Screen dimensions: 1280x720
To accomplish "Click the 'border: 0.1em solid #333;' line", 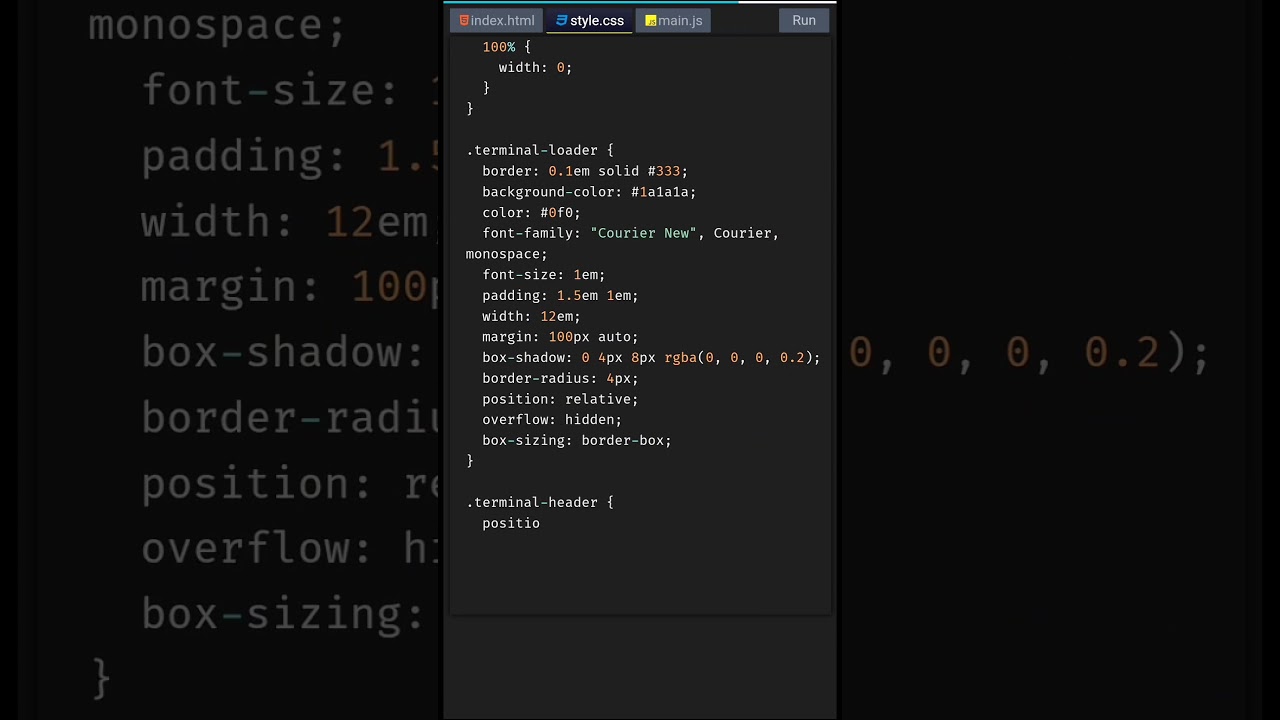I will (x=585, y=171).
